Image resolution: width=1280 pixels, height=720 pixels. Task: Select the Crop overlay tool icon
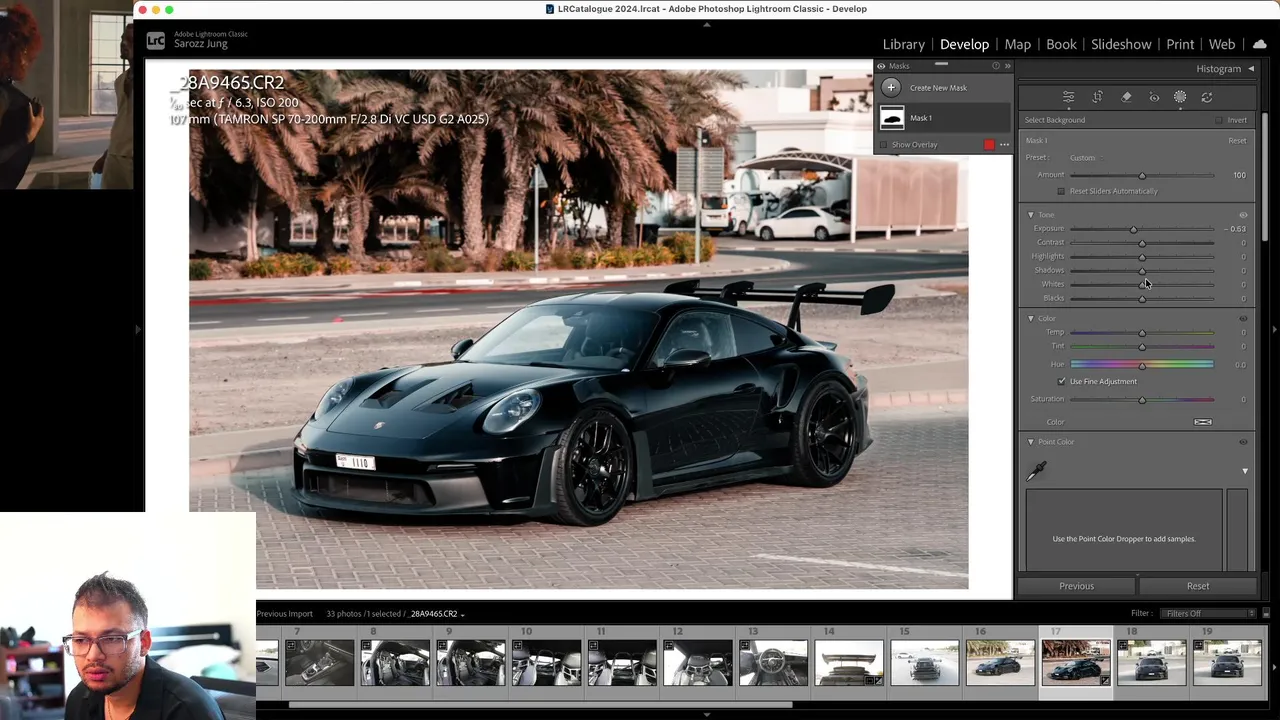(1097, 97)
